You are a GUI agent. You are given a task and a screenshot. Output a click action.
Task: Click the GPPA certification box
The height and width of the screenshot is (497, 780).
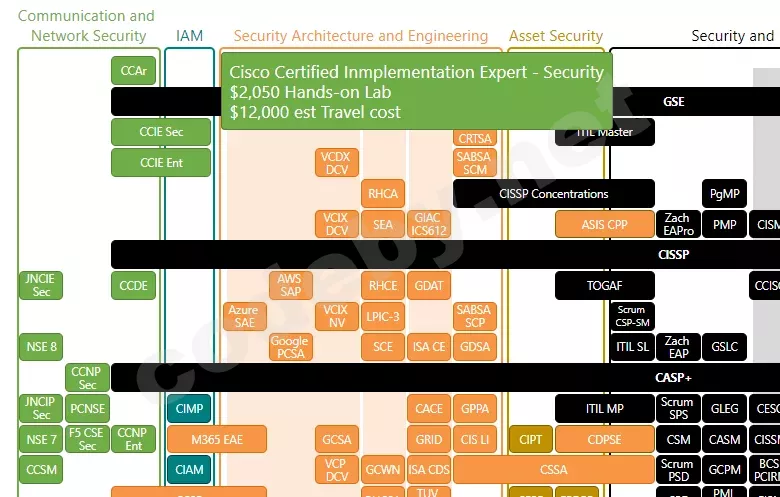click(x=475, y=408)
